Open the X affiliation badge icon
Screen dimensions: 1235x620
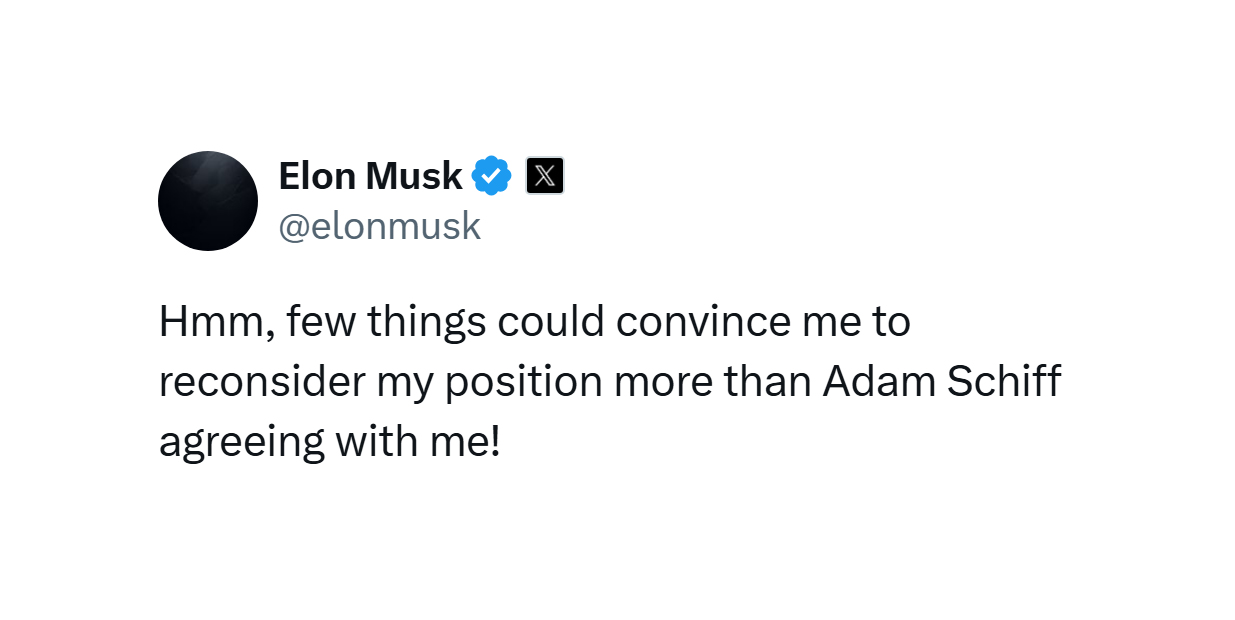coord(545,176)
